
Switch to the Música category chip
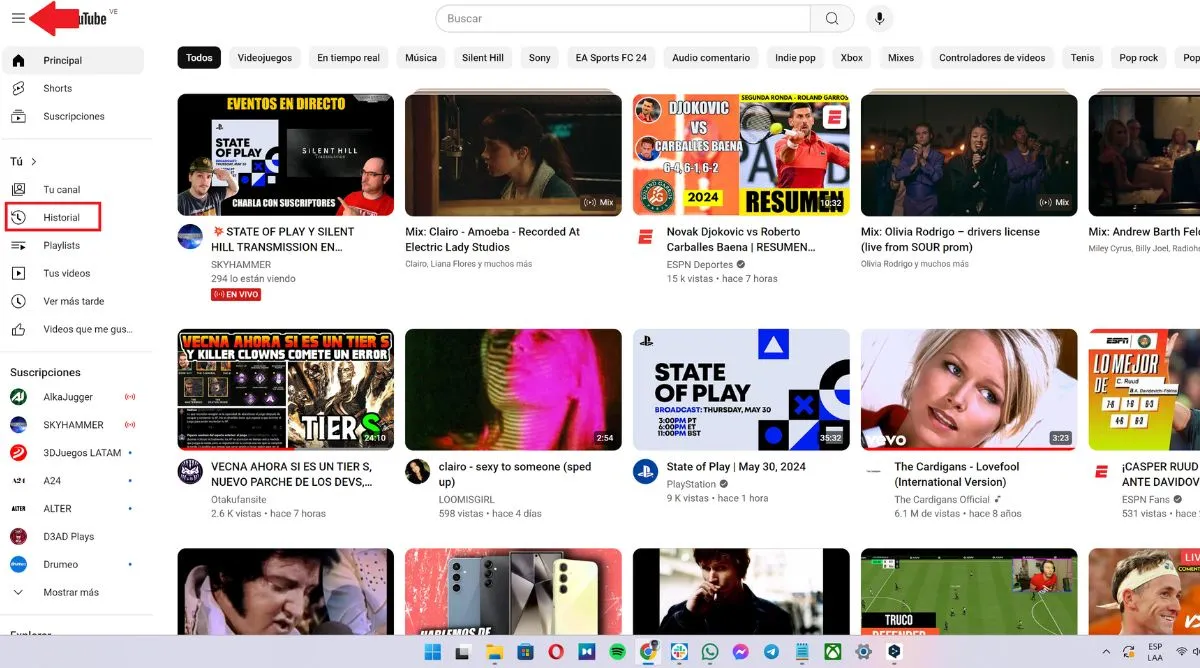(420, 57)
